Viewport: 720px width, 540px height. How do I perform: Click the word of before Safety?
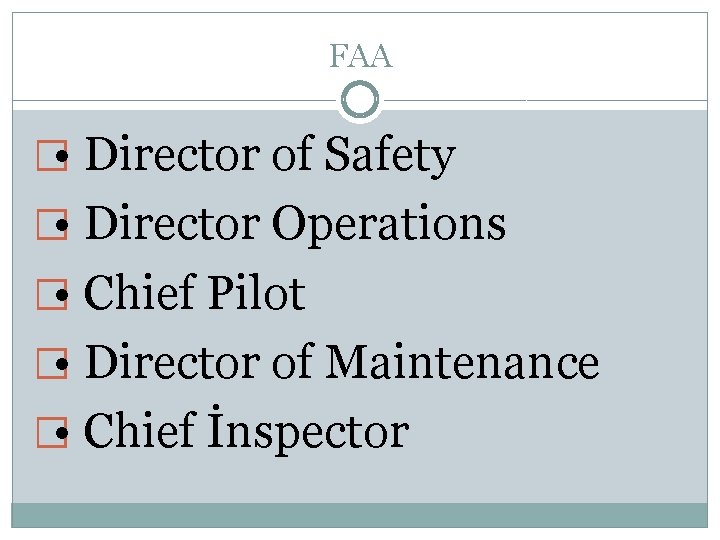294,156
